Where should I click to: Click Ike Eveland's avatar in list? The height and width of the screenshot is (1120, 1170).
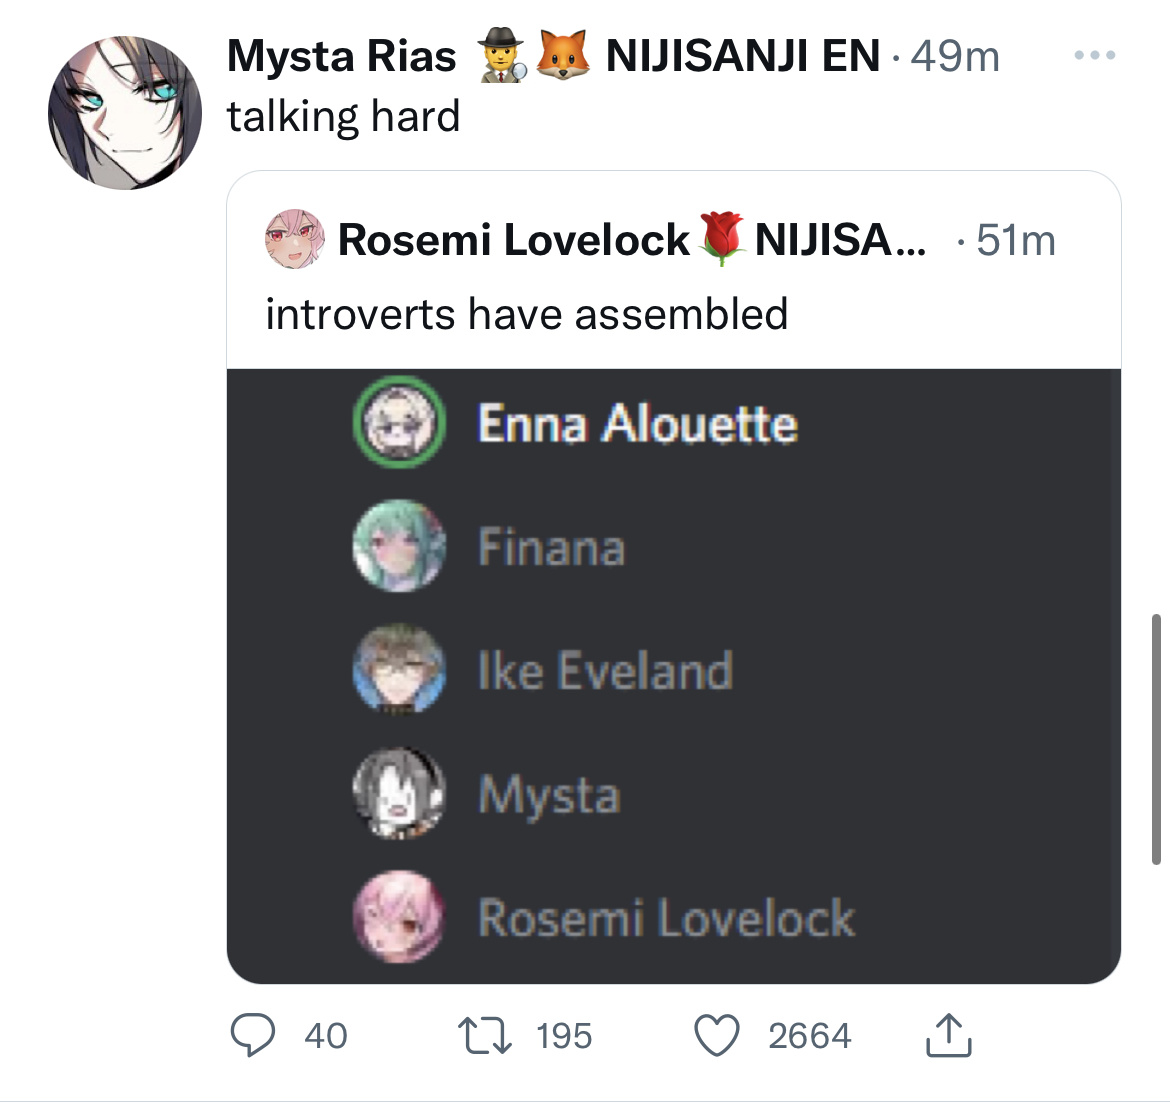(399, 669)
